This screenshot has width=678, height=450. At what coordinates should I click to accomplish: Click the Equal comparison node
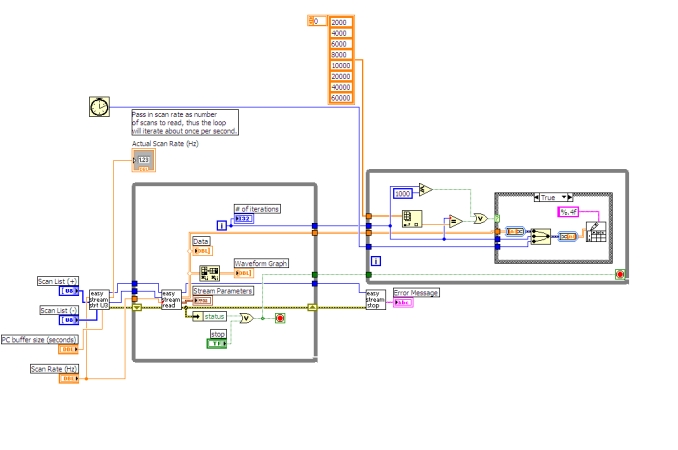click(x=456, y=221)
